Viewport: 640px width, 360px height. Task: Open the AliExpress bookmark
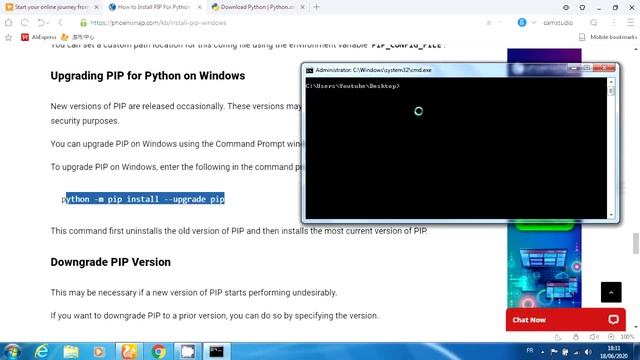39,37
